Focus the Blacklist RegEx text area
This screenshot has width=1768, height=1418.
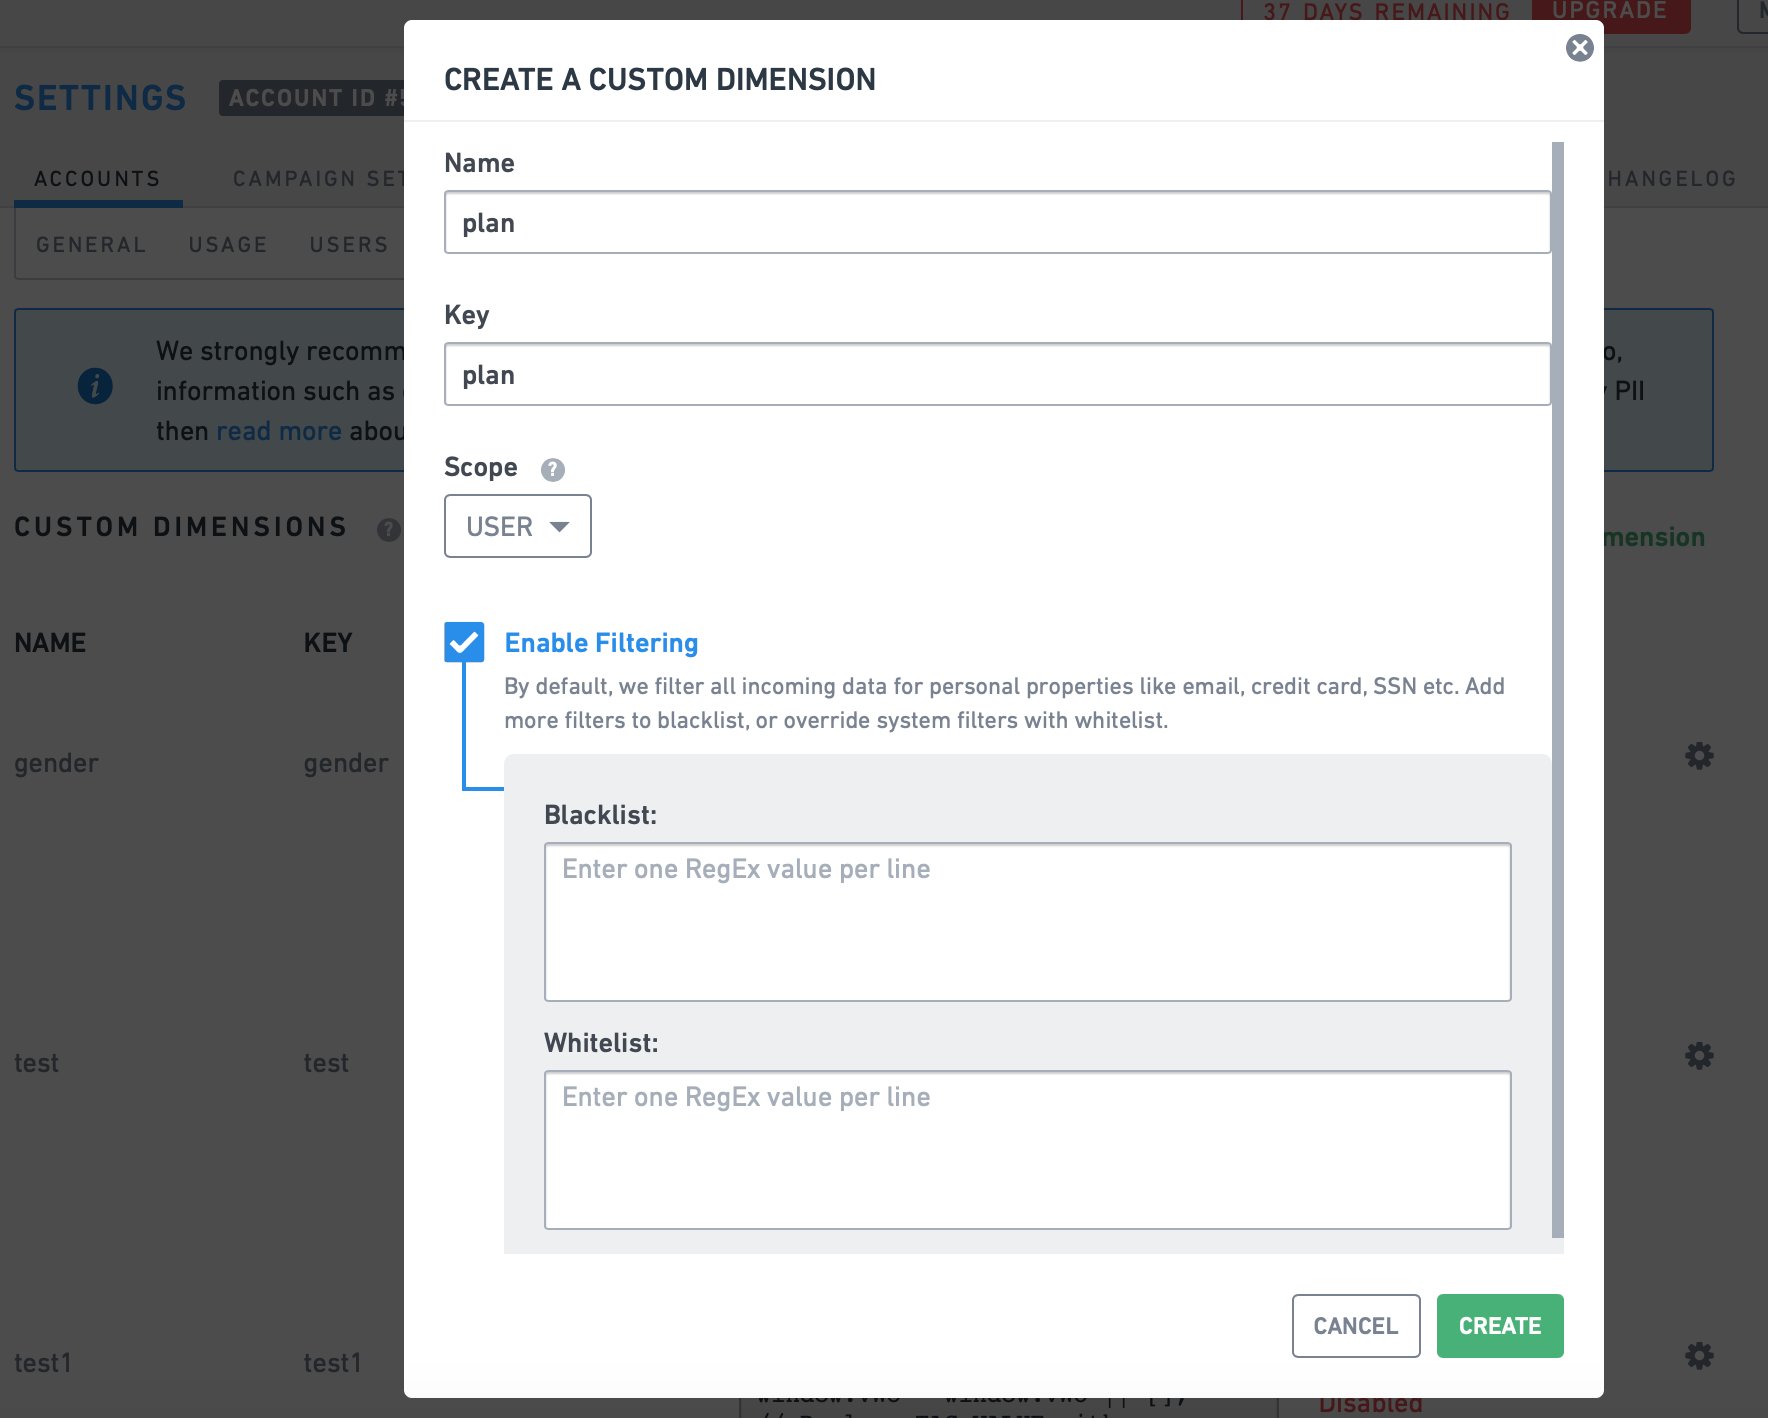click(1028, 922)
